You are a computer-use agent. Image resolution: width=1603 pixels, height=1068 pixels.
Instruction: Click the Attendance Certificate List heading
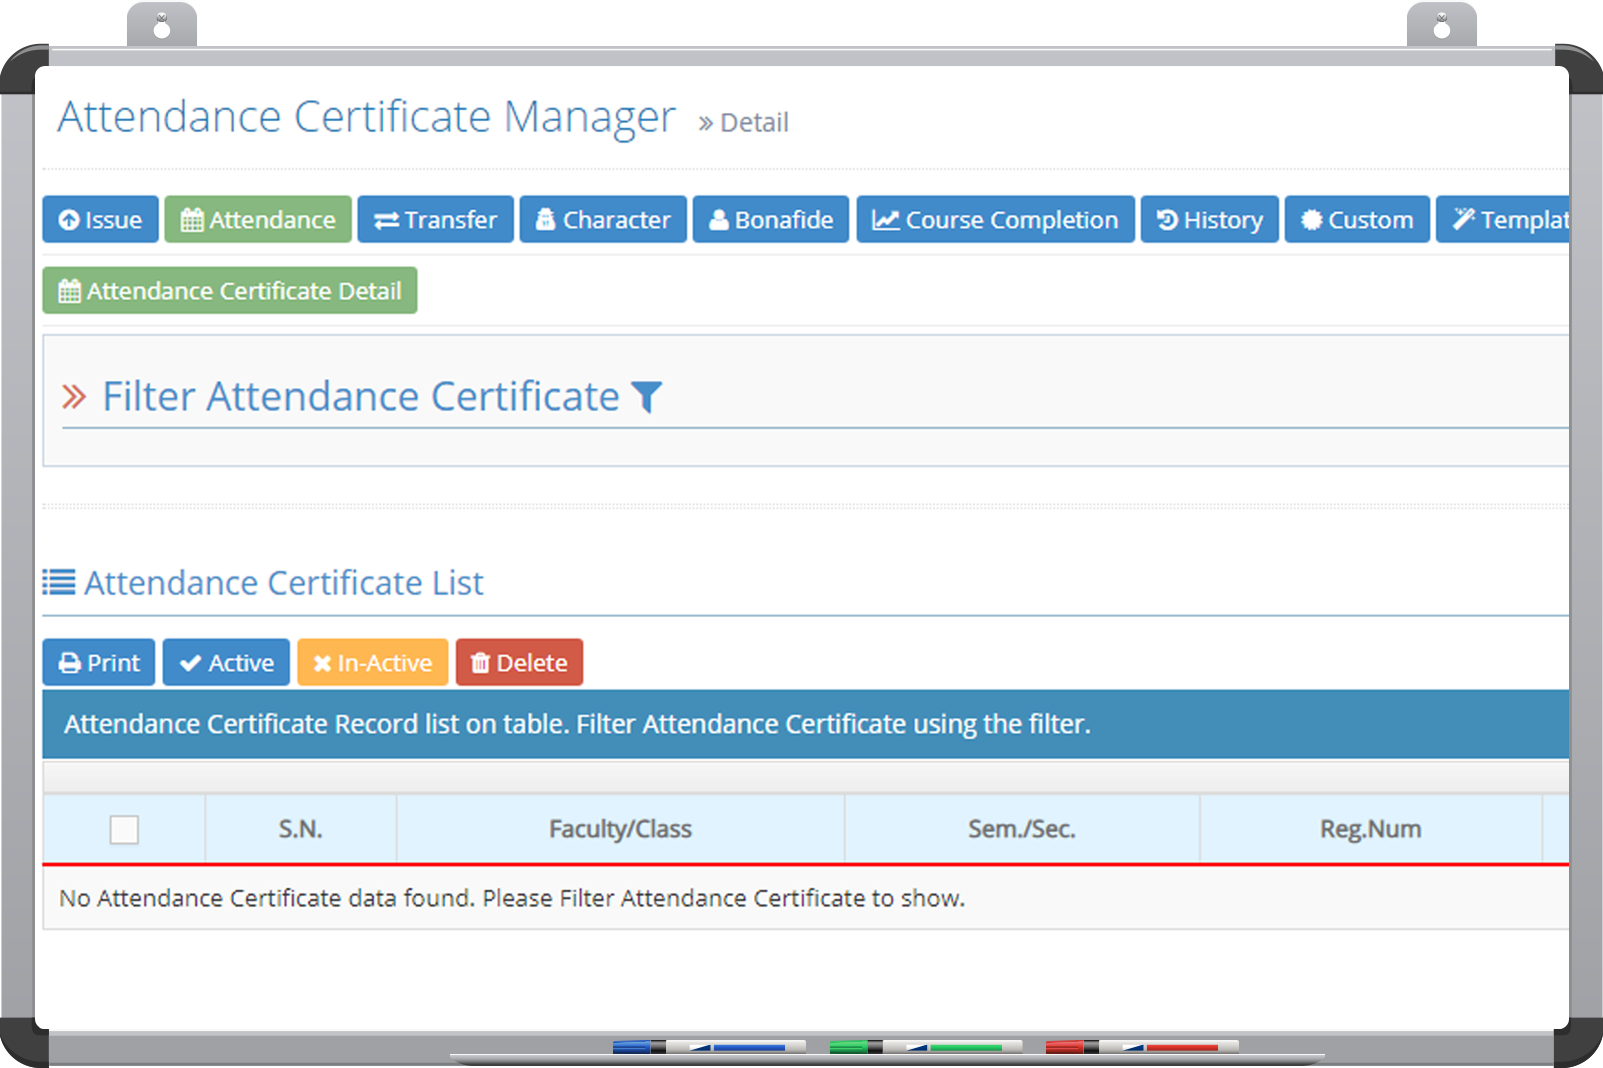pos(284,583)
